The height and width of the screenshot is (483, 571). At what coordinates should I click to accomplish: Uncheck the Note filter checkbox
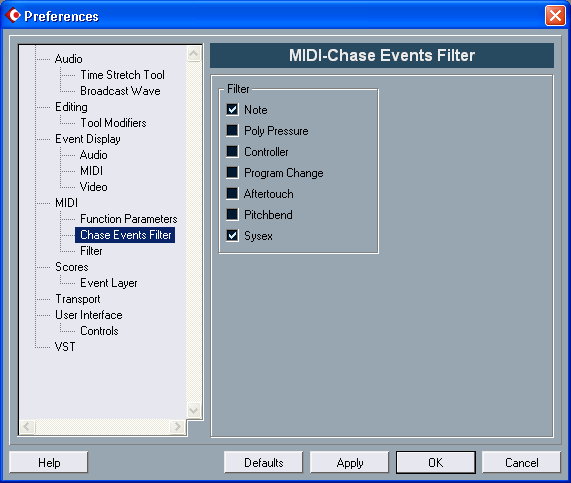(232, 109)
